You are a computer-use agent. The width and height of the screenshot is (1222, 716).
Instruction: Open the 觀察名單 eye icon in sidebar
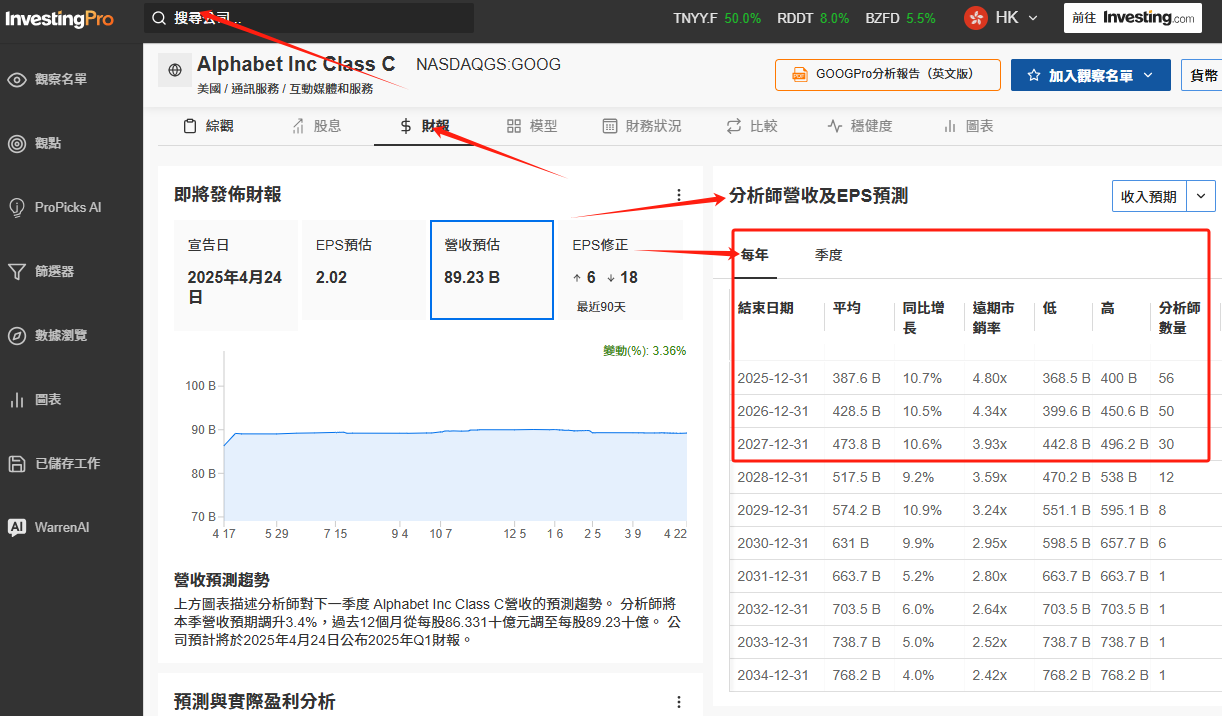pos(17,79)
